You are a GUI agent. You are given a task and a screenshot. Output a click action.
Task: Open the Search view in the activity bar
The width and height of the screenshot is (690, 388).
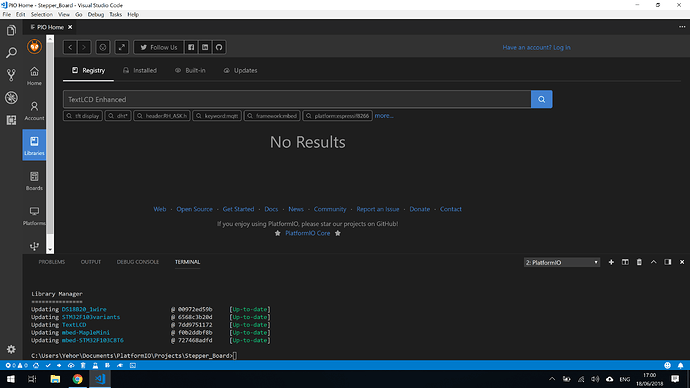click(11, 53)
